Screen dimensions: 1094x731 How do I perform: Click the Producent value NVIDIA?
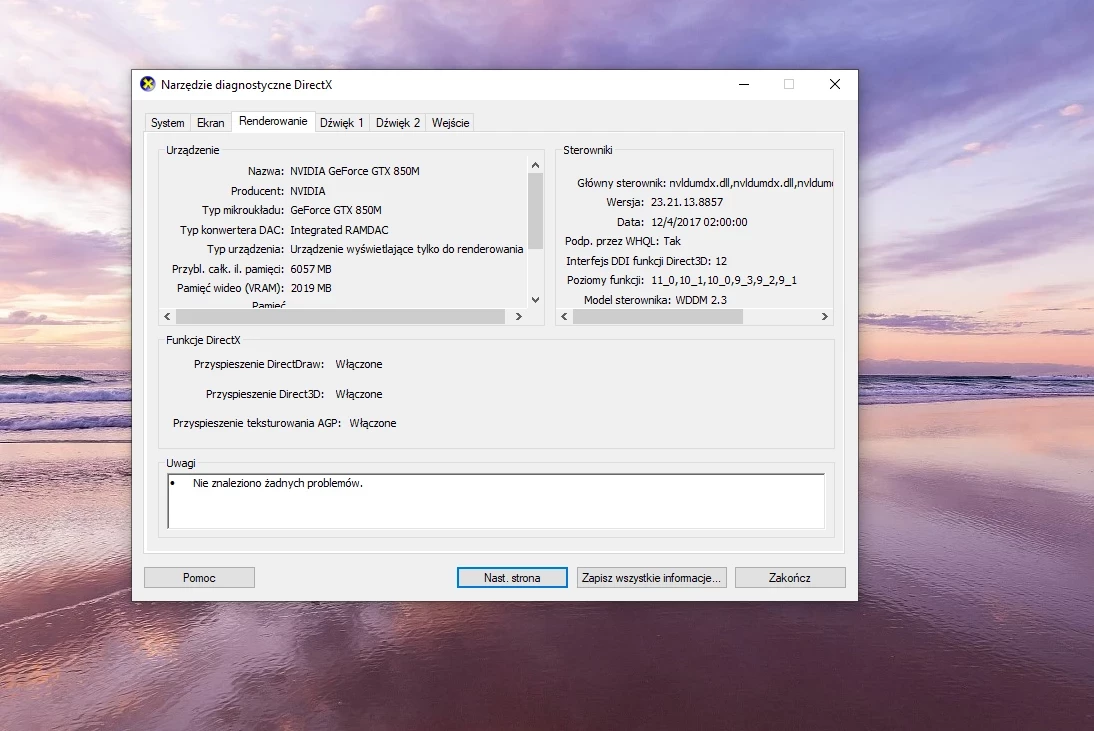click(308, 190)
